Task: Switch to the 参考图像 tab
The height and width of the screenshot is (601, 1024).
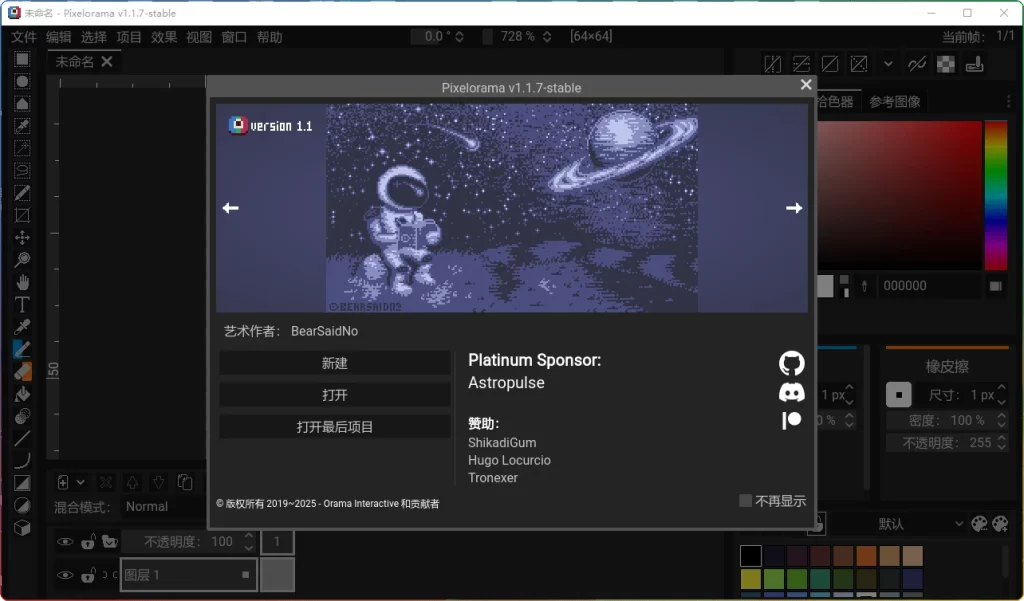Action: coord(894,100)
